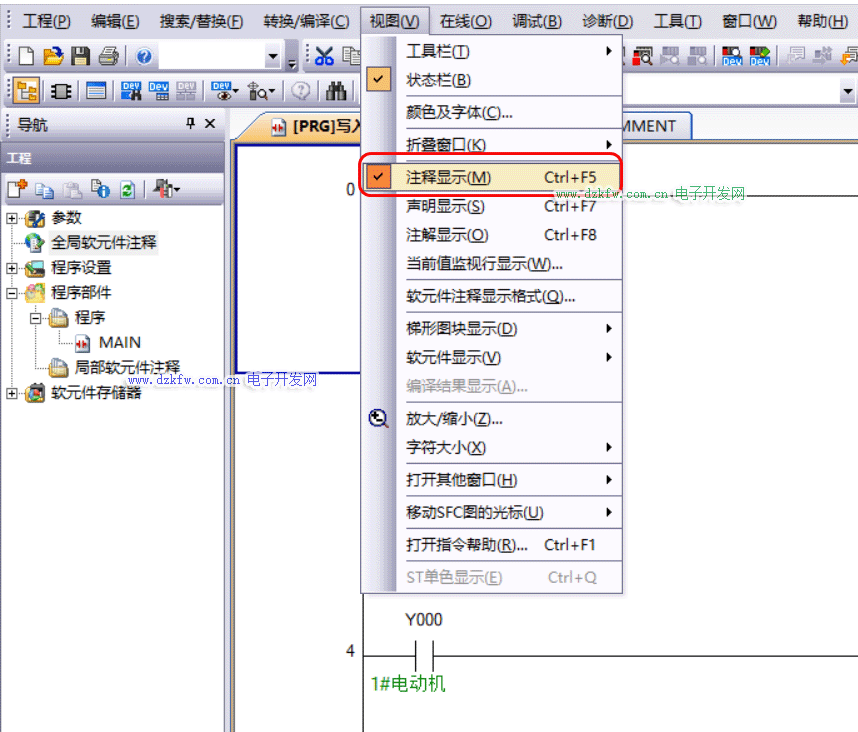Image resolution: width=858 pixels, height=732 pixels.
Task: Select MAIN program in project tree
Action: pos(119,342)
